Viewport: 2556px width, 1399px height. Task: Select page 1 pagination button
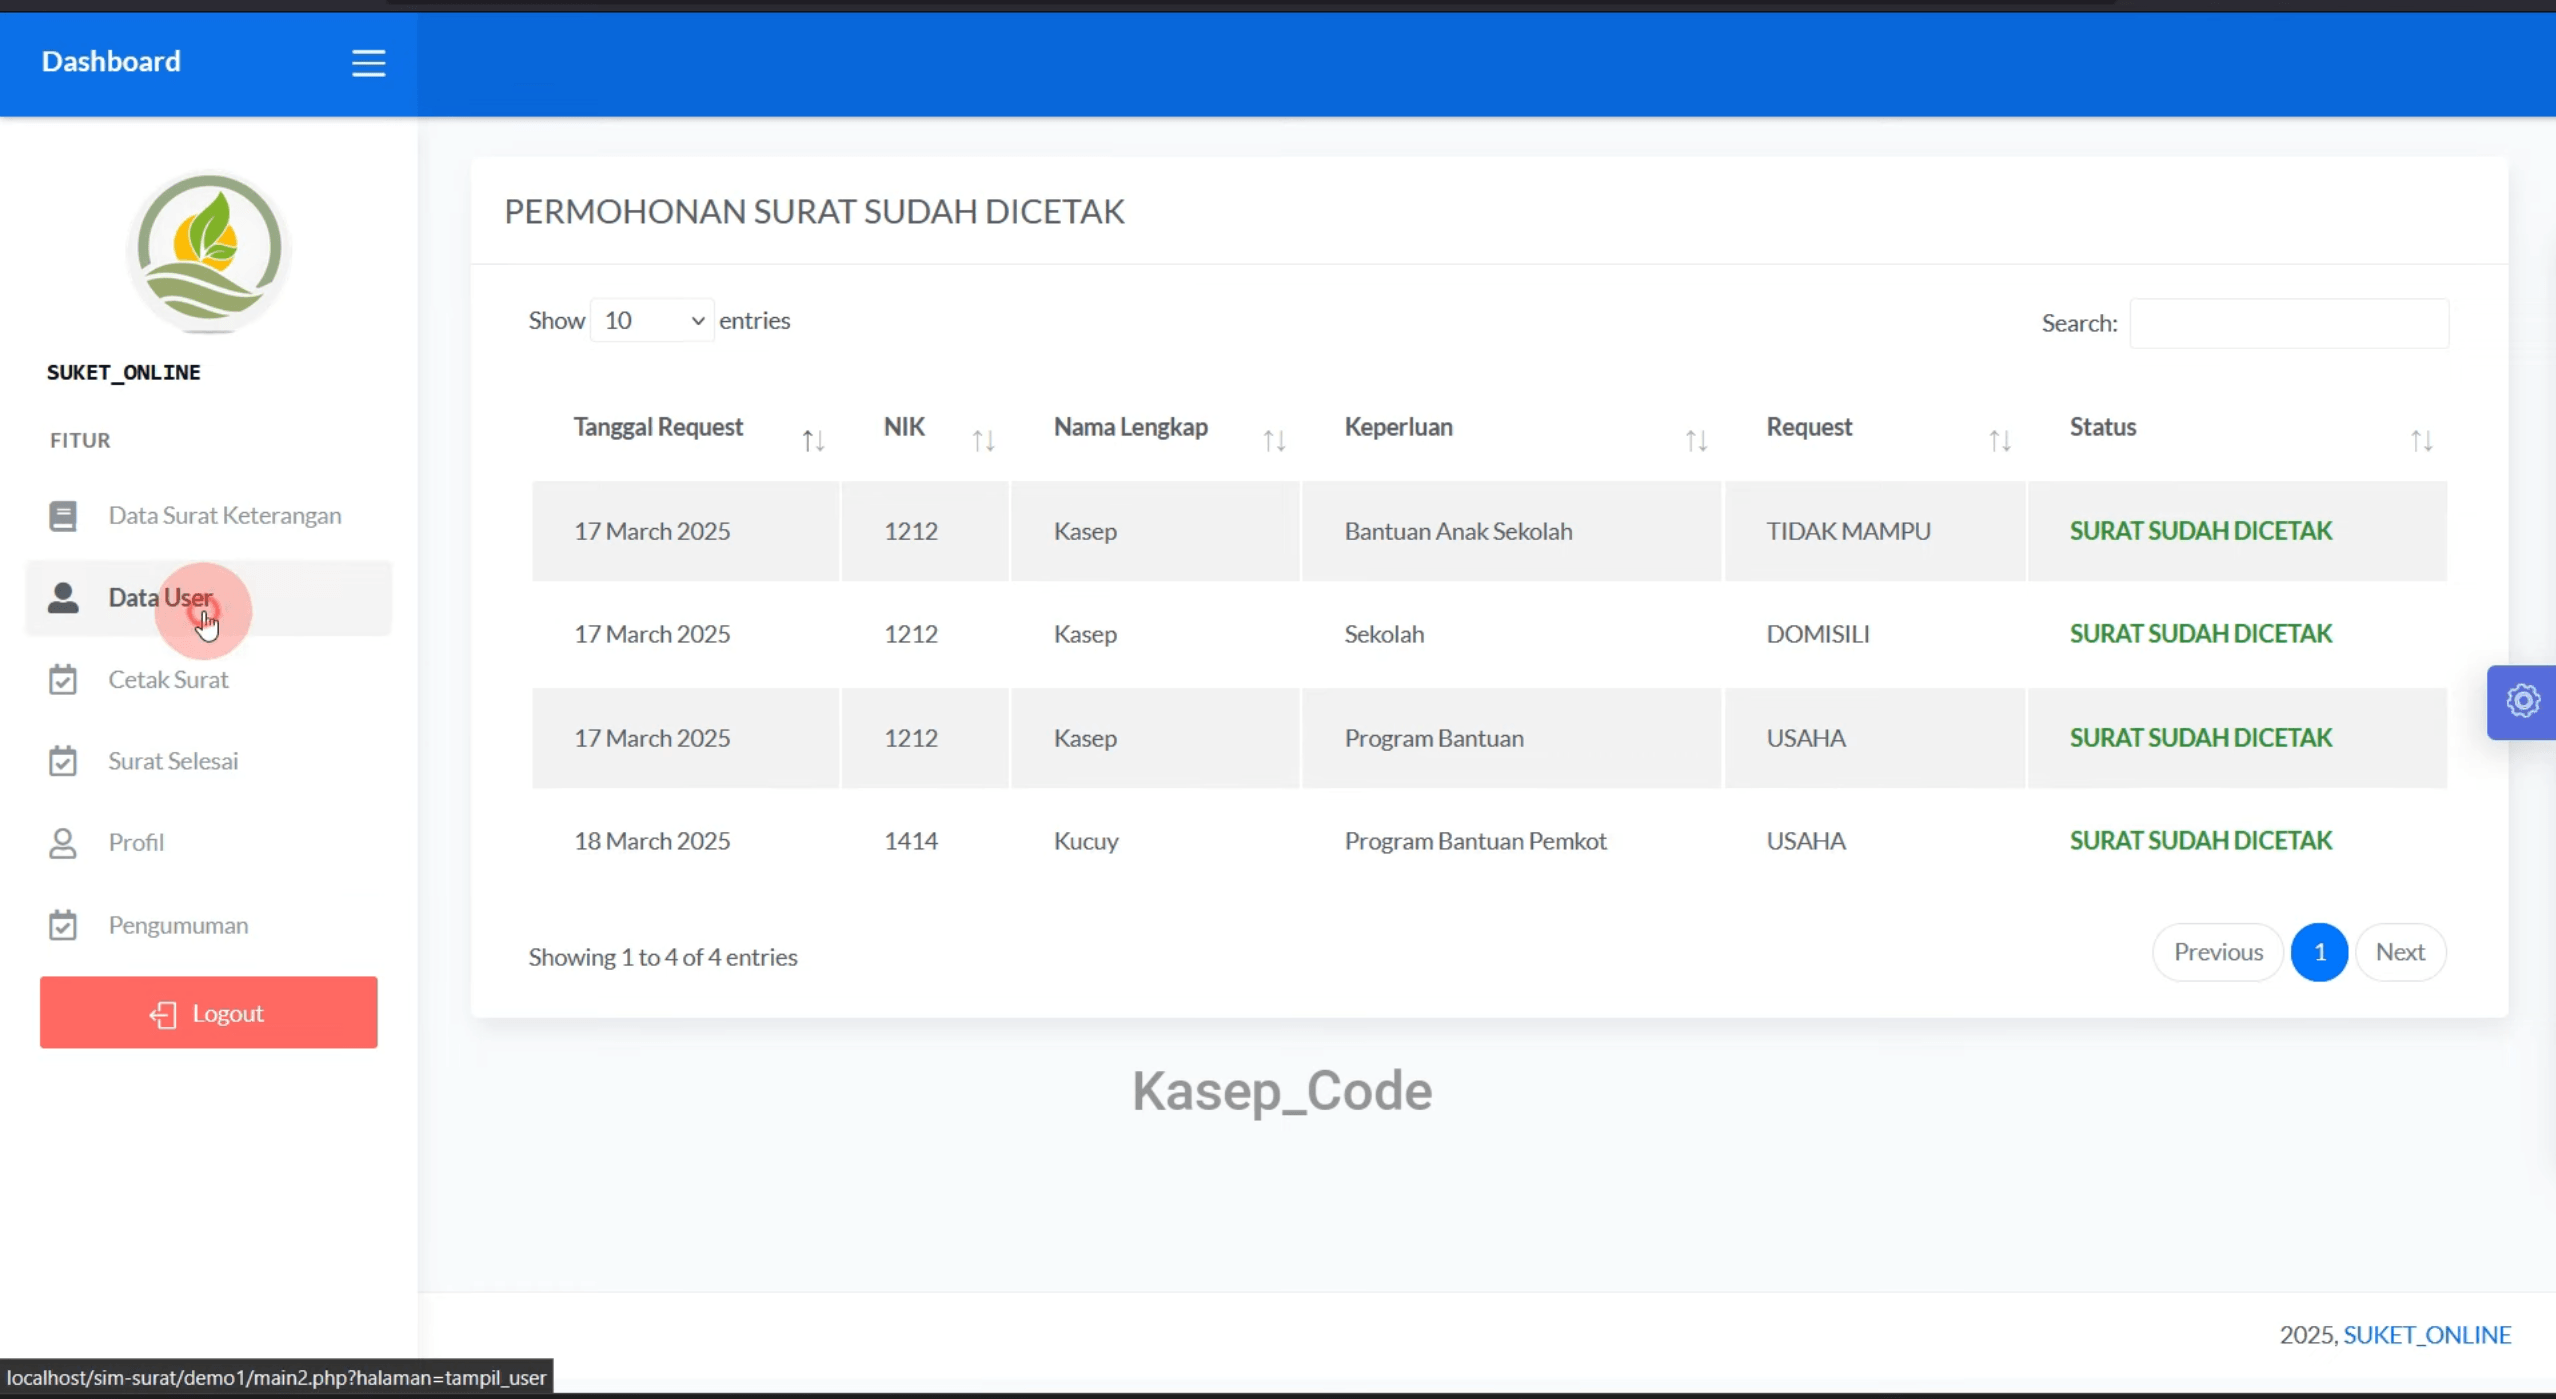tap(2319, 952)
